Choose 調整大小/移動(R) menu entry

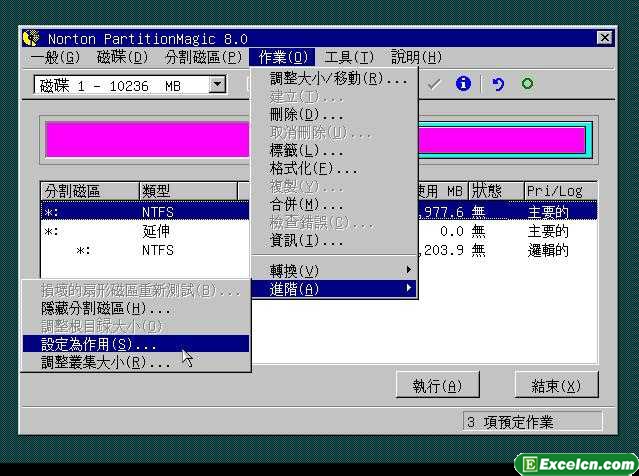334,79
